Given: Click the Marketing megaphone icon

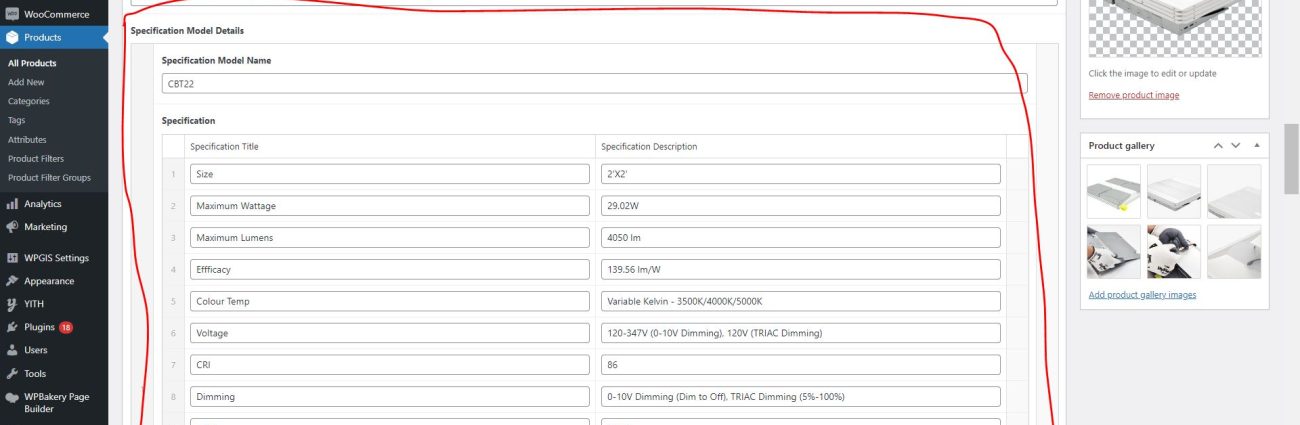Looking at the screenshot, I should (12, 227).
